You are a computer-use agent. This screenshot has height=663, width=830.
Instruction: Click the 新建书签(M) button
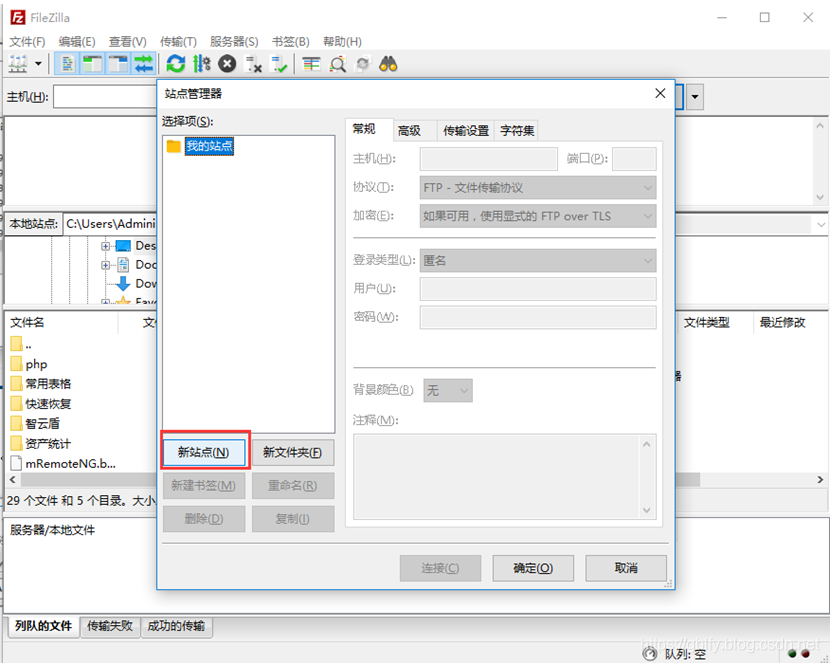click(x=204, y=486)
